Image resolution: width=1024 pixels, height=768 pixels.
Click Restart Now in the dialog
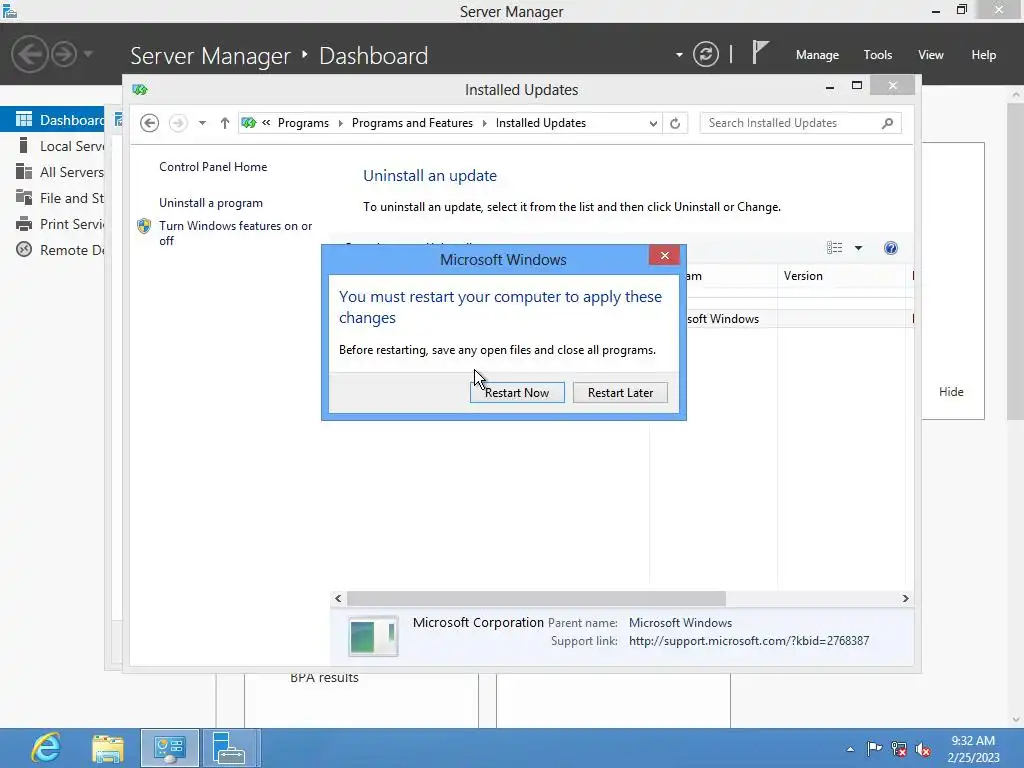(517, 392)
